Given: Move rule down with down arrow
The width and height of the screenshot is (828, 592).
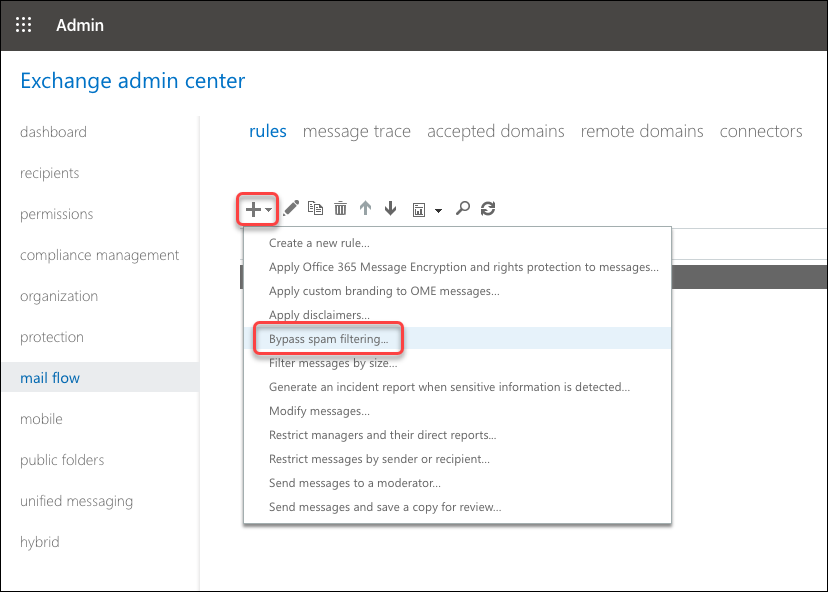Looking at the screenshot, I should pos(390,208).
